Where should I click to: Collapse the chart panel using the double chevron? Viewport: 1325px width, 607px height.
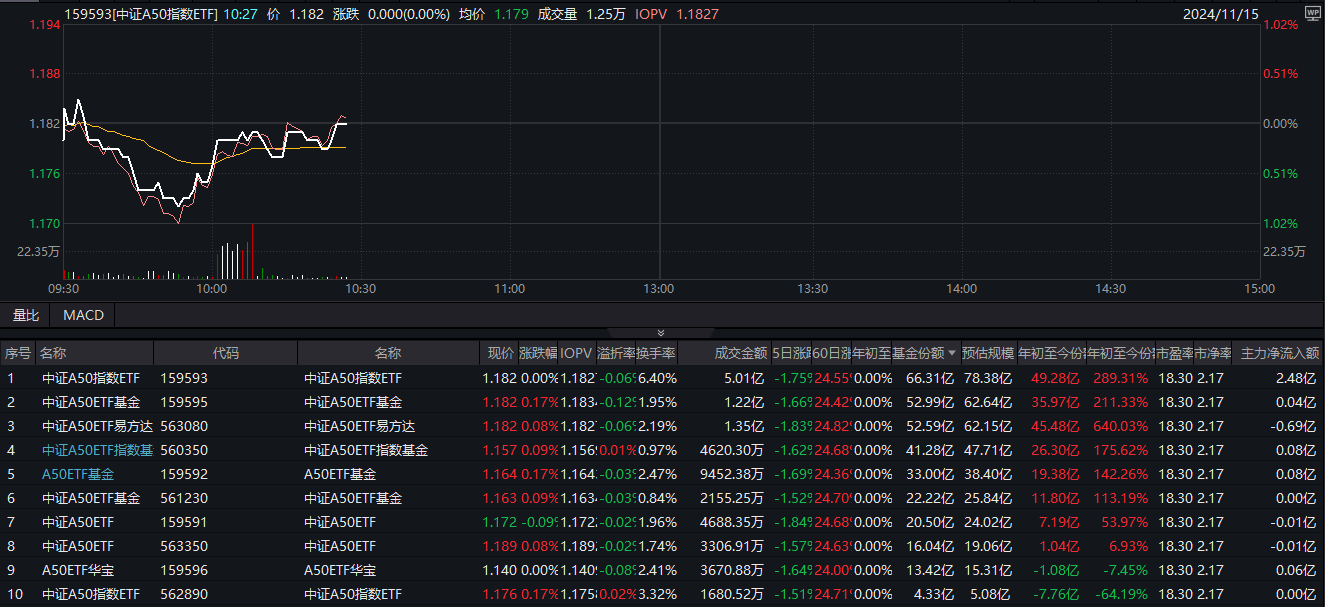(x=660, y=333)
